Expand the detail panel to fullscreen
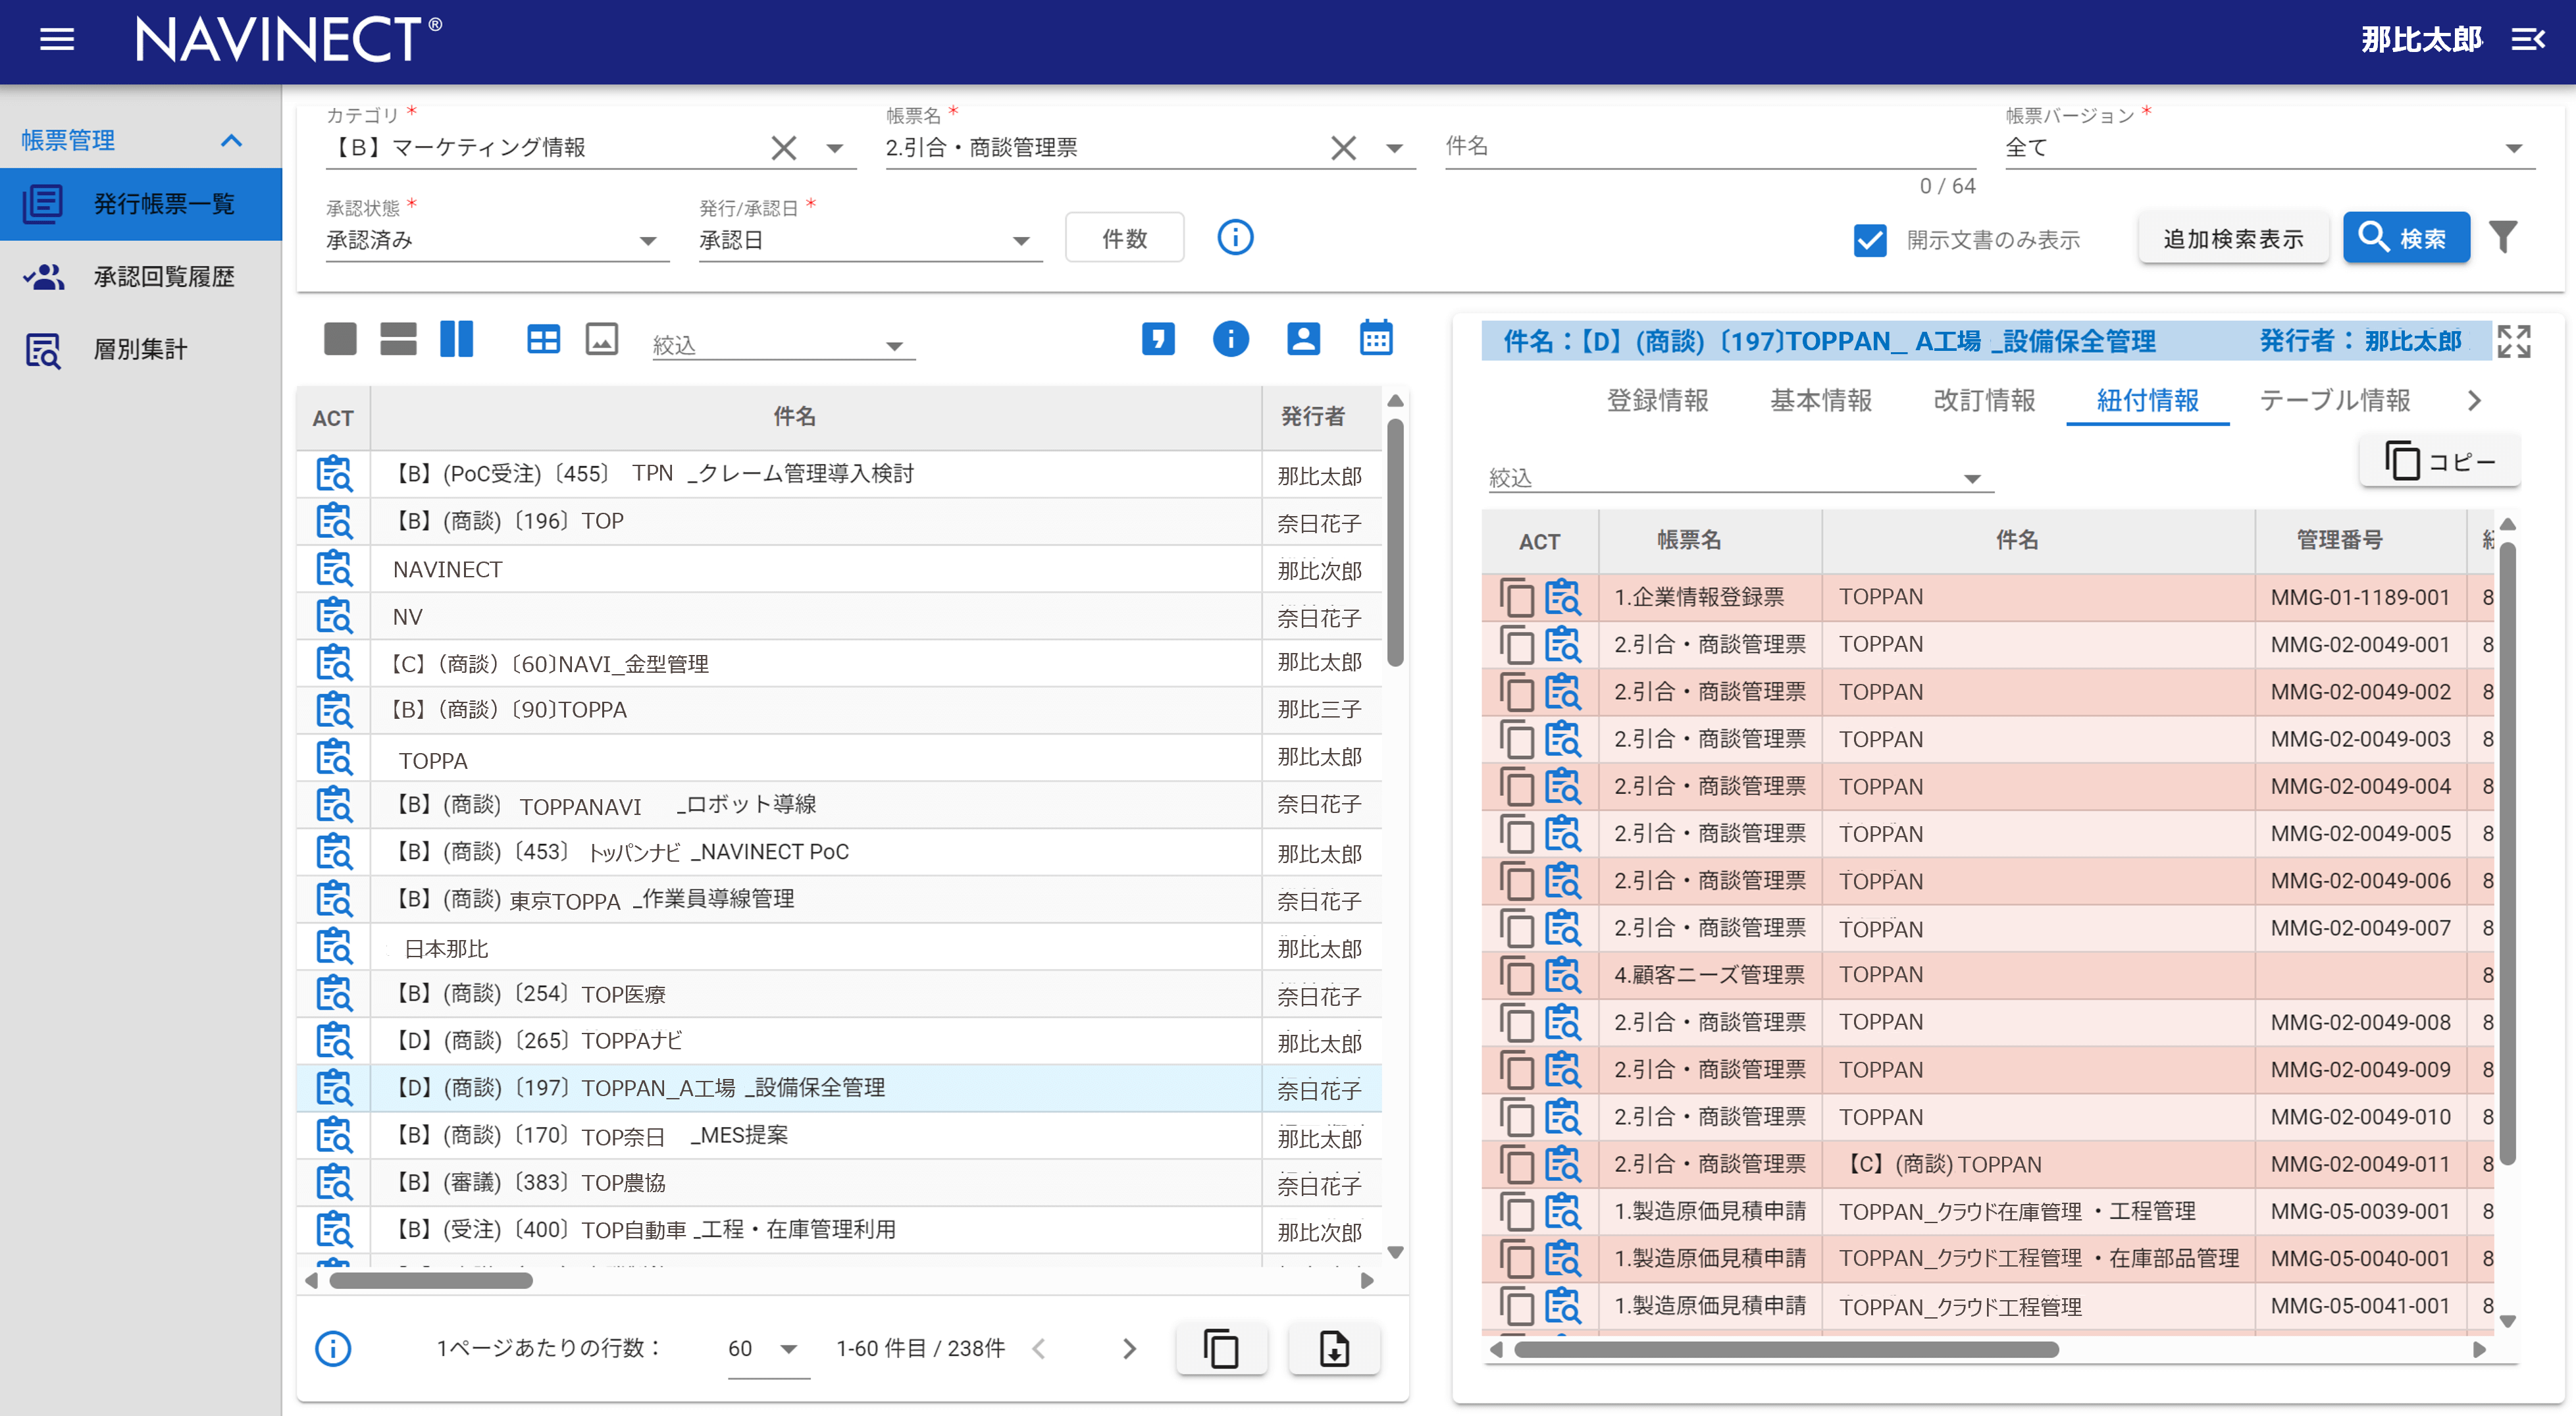Viewport: 2576px width, 1416px height. 2513,341
